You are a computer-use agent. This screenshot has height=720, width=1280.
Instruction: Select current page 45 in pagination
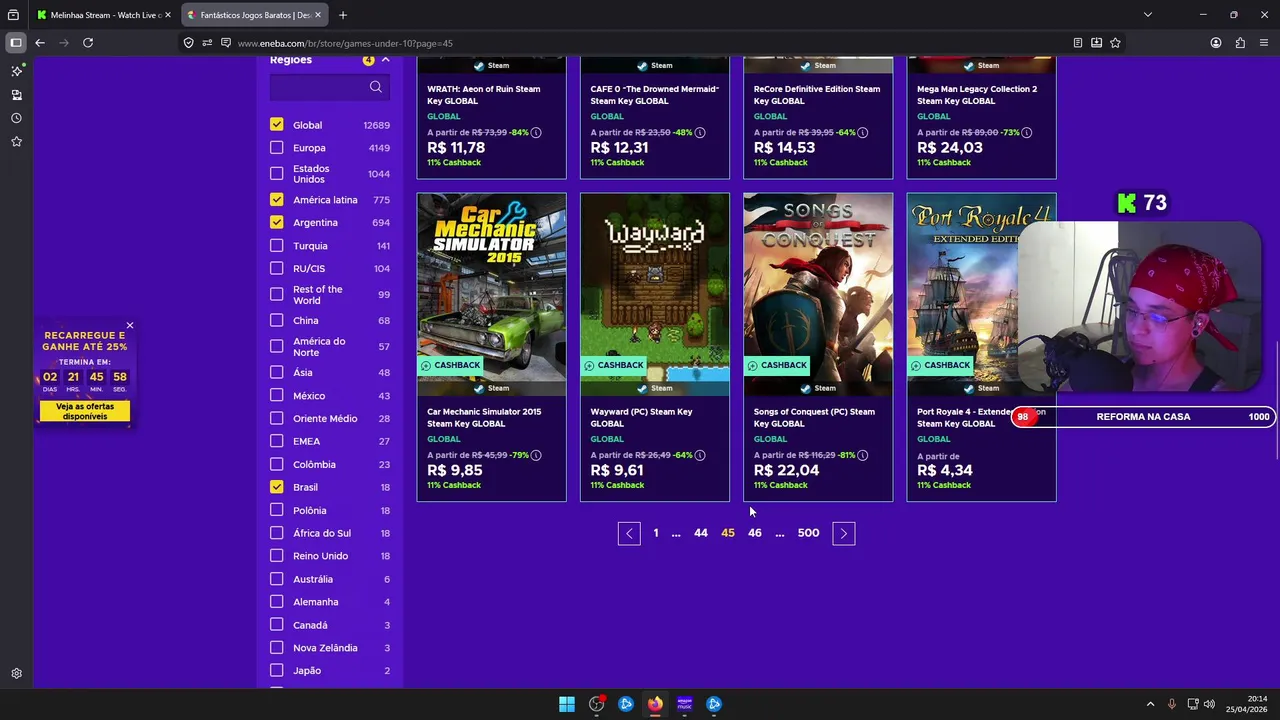click(728, 533)
